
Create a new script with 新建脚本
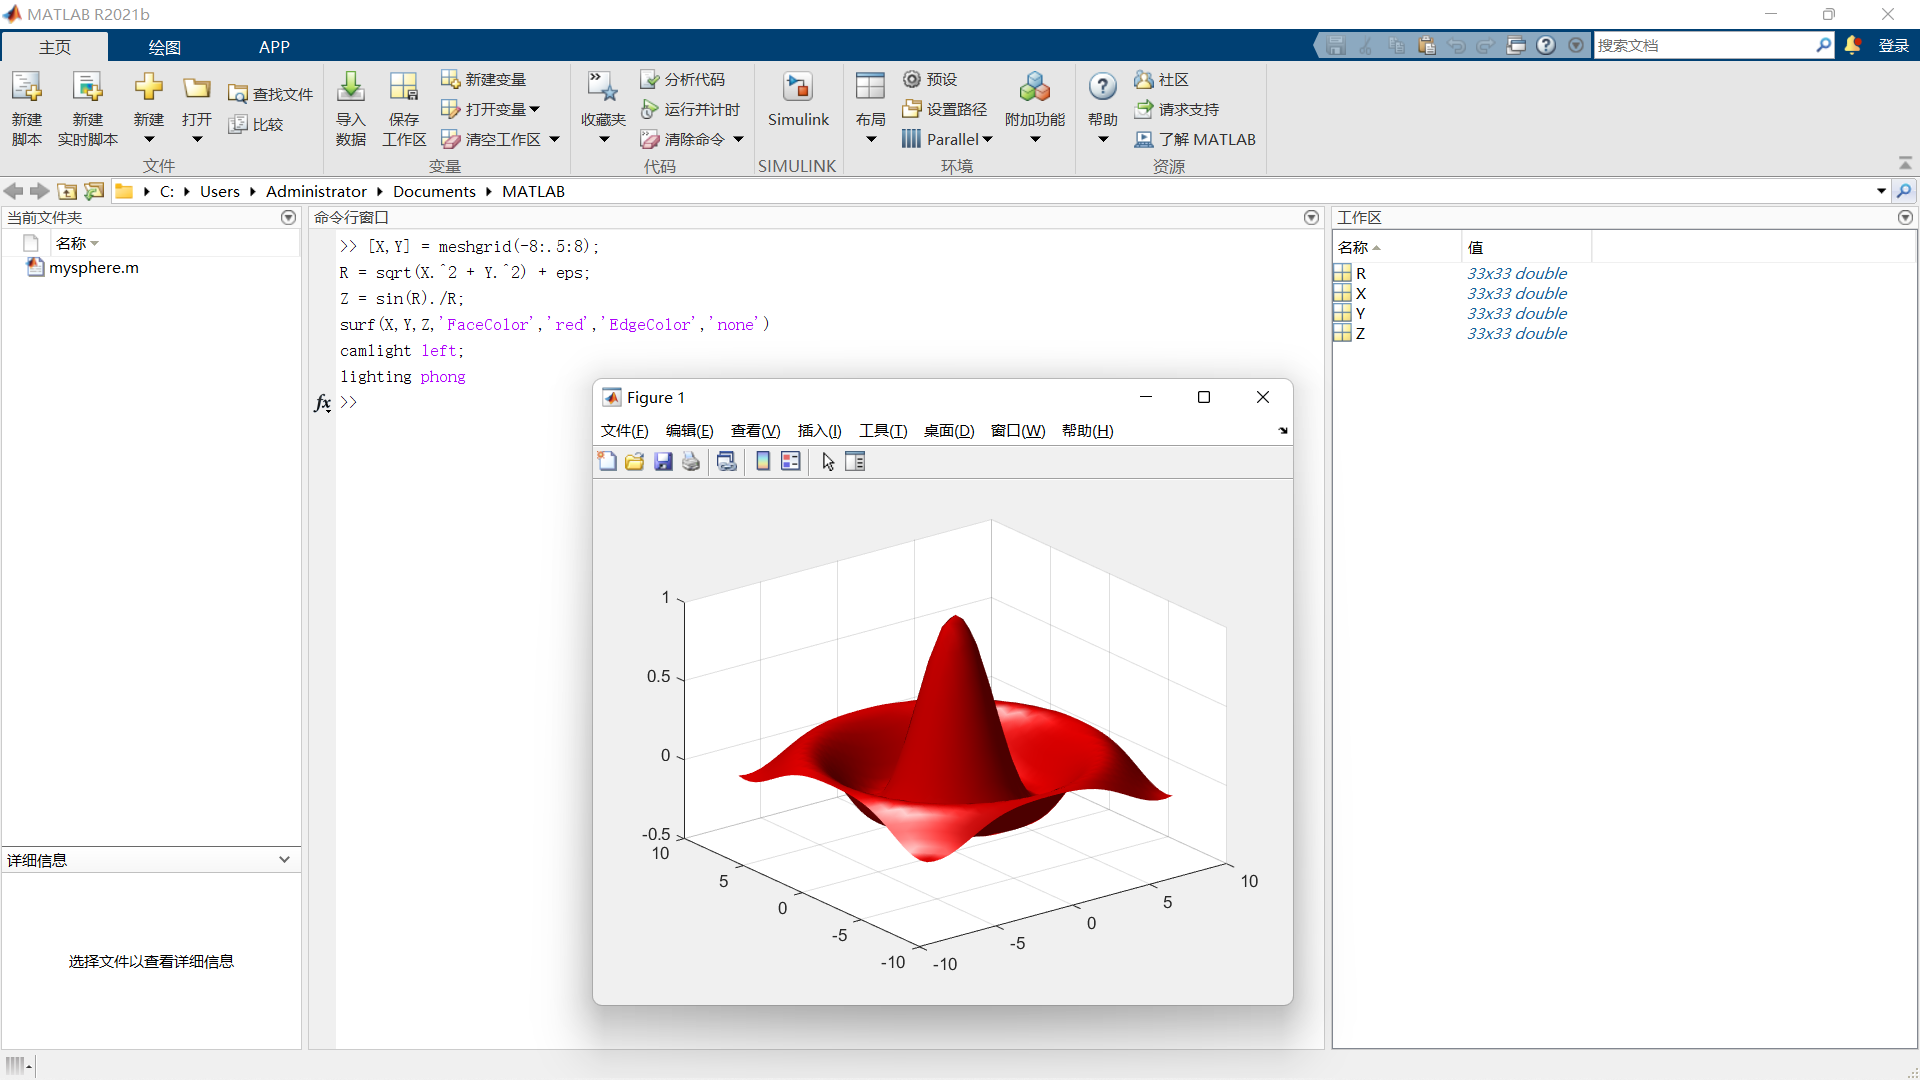[27, 108]
